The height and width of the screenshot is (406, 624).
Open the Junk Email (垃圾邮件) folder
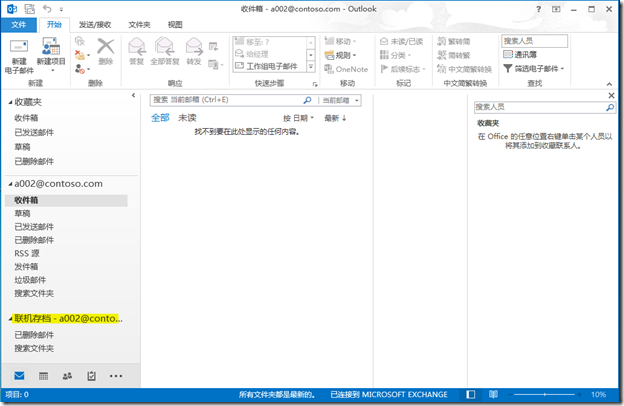(30, 280)
